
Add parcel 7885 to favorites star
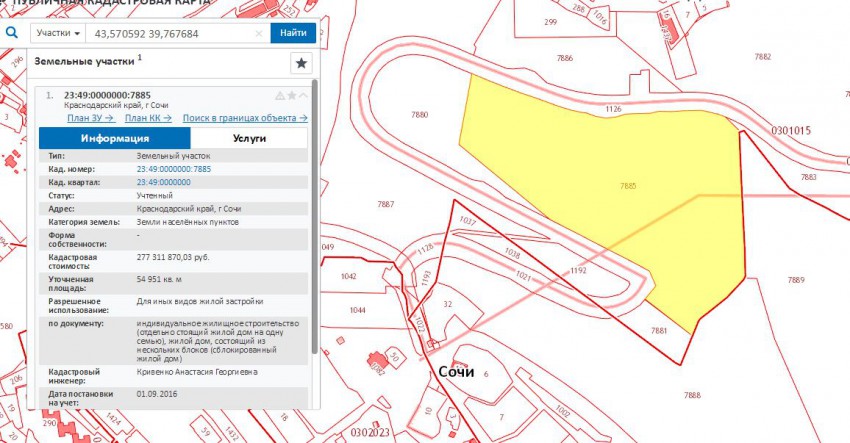292,96
